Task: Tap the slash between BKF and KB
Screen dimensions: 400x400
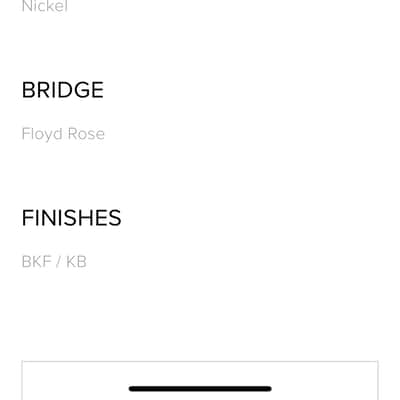Action: (x=58, y=262)
